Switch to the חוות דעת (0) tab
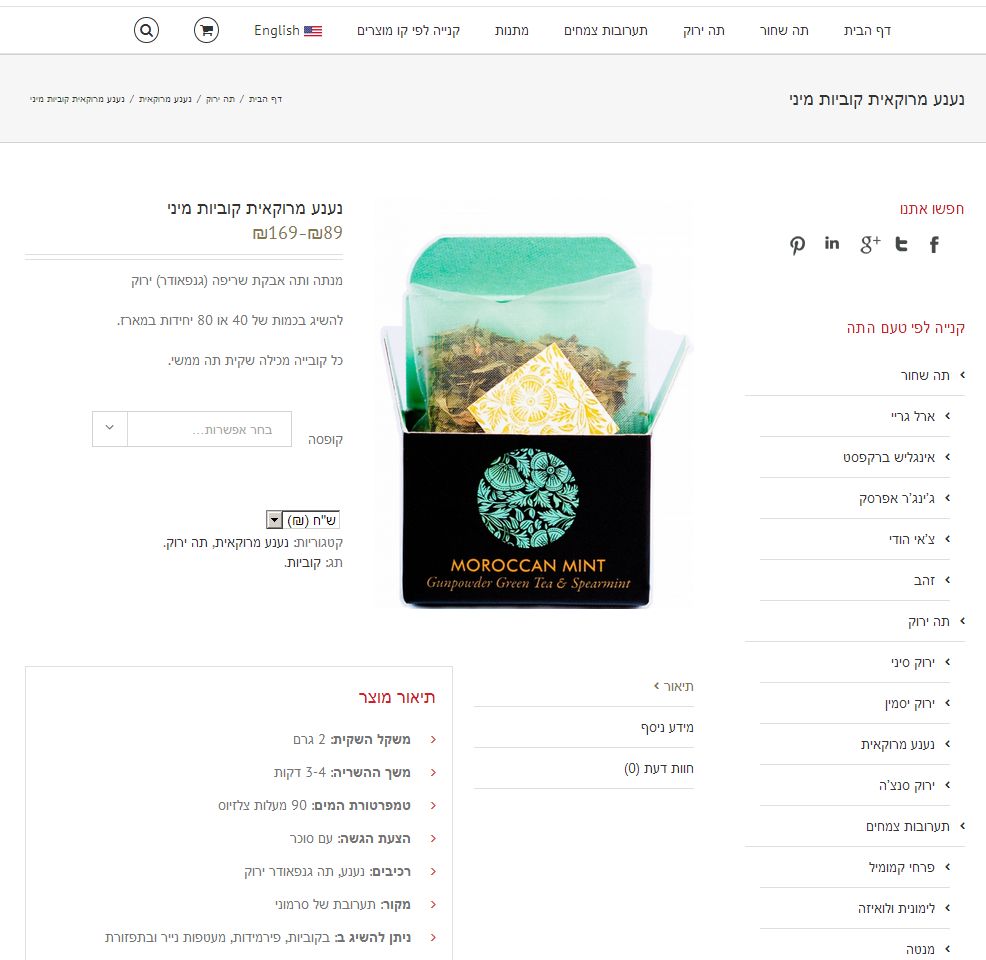 pos(658,768)
